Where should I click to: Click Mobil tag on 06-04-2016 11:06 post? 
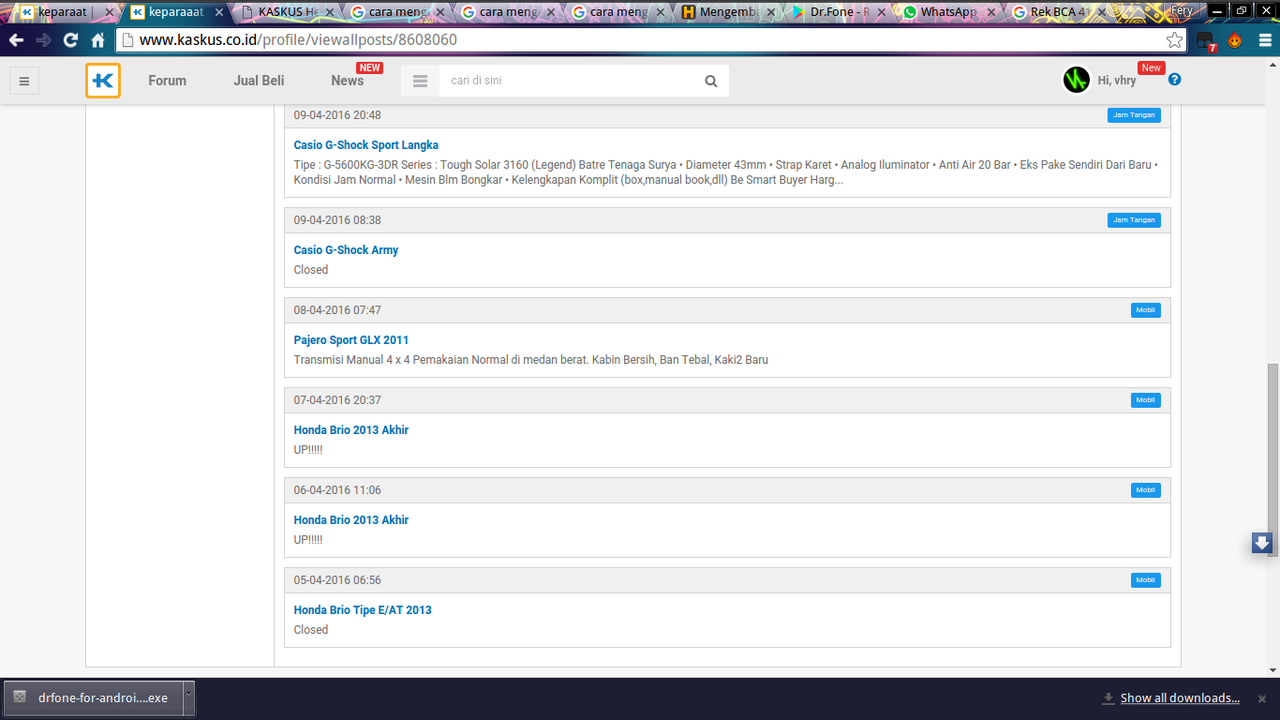coord(1146,490)
